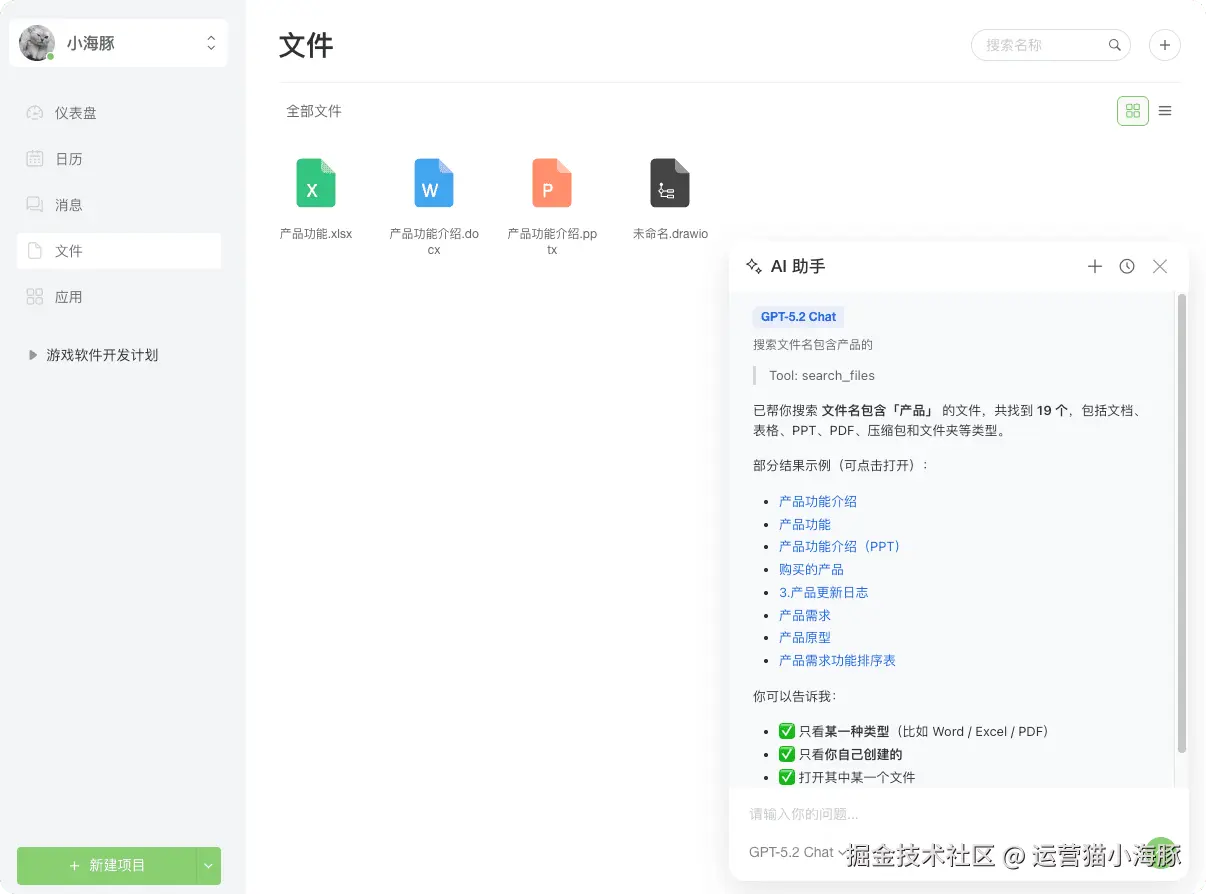Click the 应用 grid icon in sidebar
Image resolution: width=1206 pixels, height=894 pixels.
tap(35, 297)
